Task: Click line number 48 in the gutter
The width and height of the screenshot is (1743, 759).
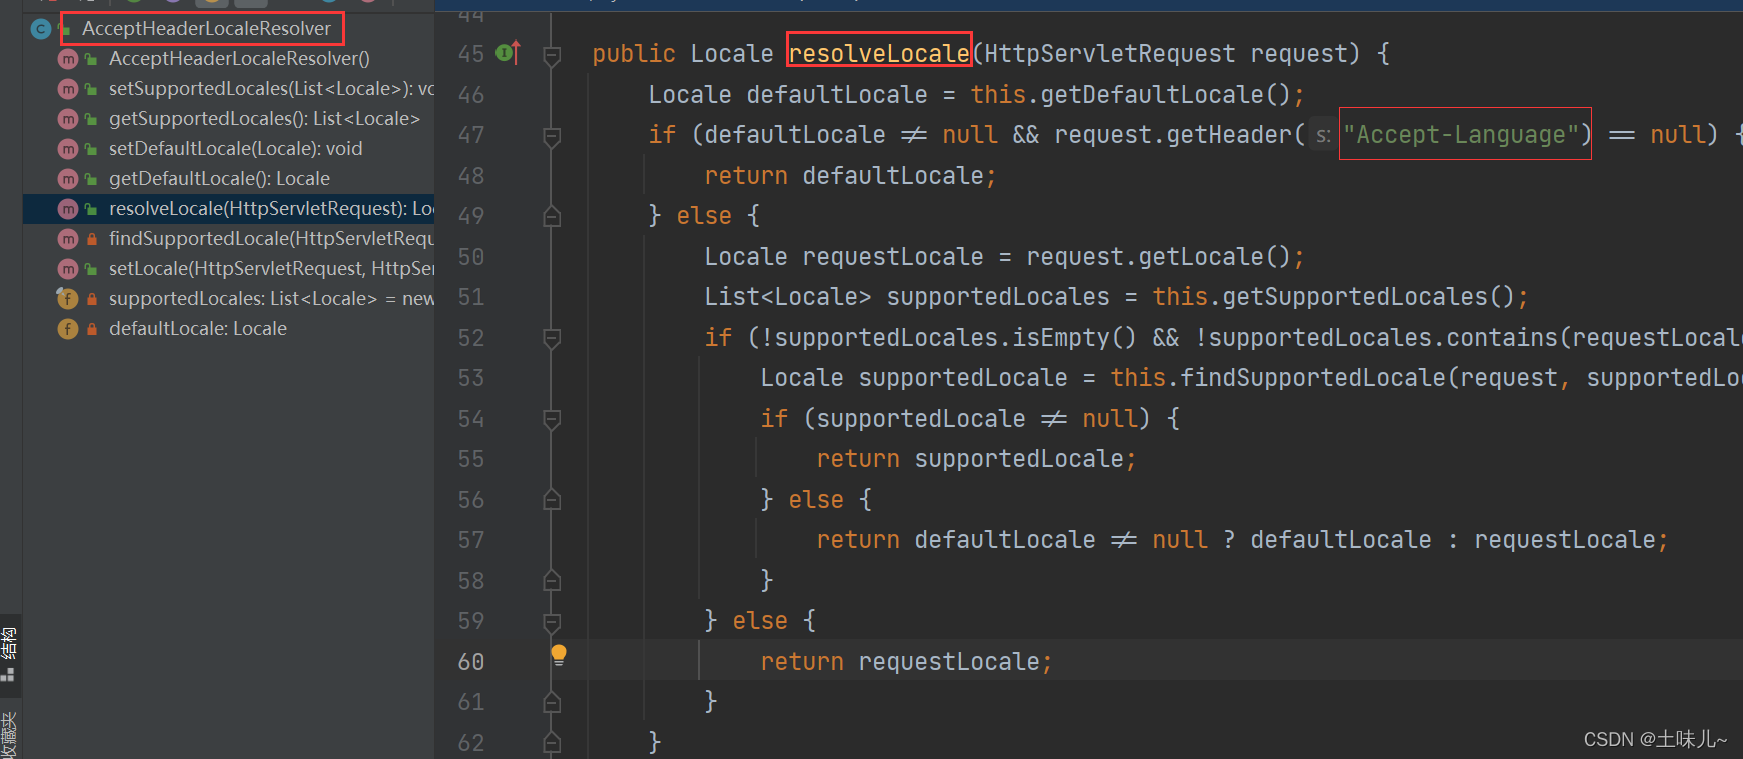Action: click(x=471, y=176)
